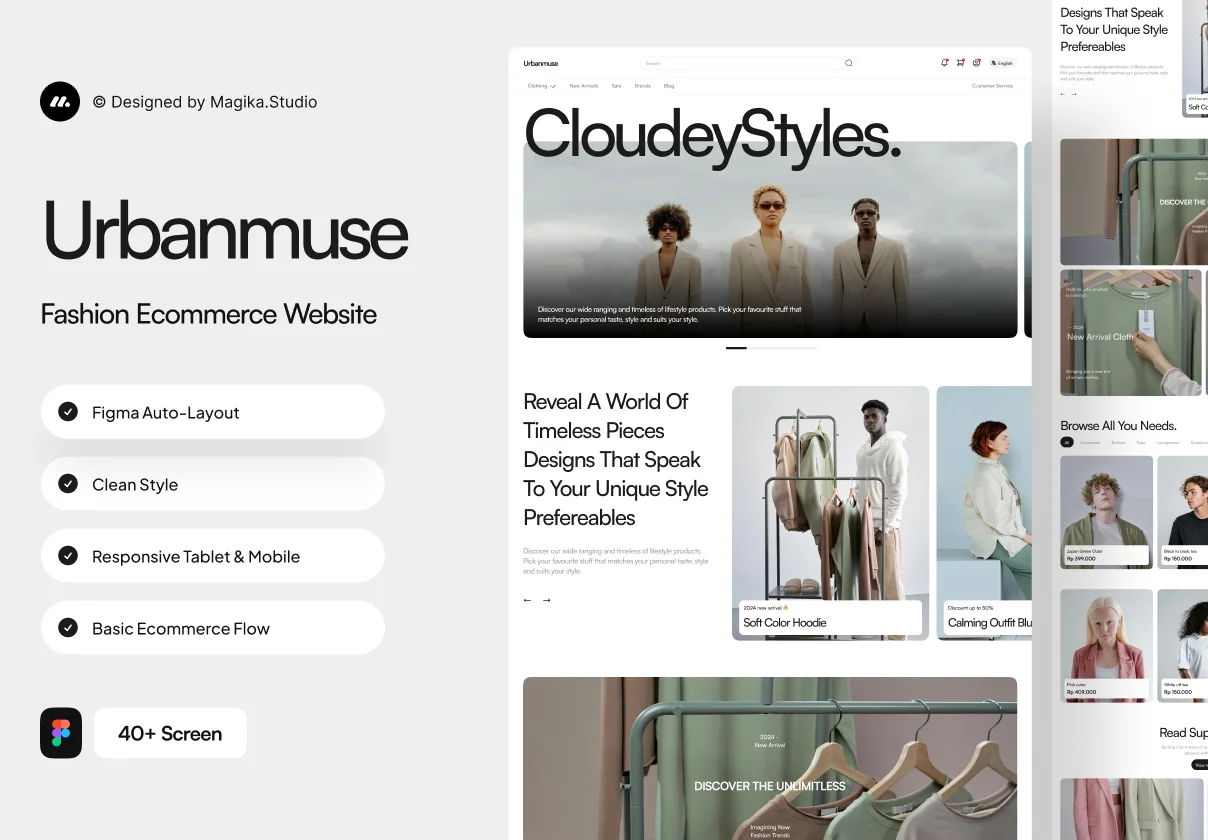
Task: Click the 'Rp 399.000' price
Action: click(x=1081, y=559)
